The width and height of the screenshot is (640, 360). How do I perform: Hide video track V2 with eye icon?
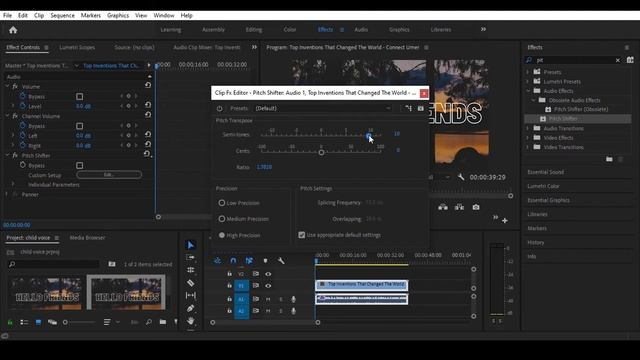(268, 274)
